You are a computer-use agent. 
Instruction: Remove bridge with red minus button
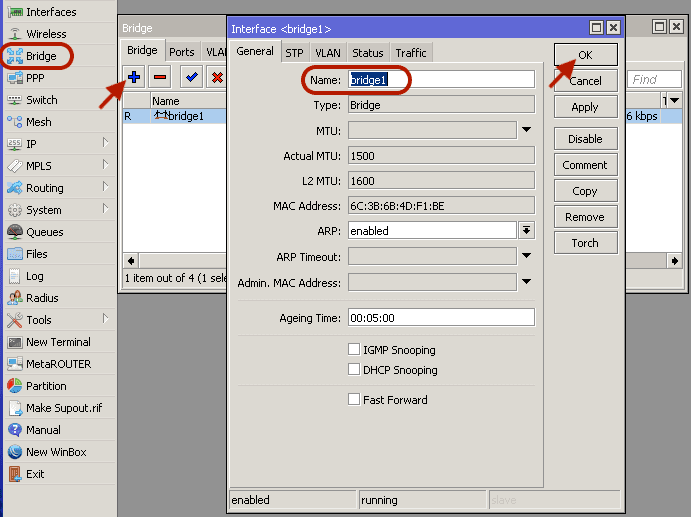[160, 78]
